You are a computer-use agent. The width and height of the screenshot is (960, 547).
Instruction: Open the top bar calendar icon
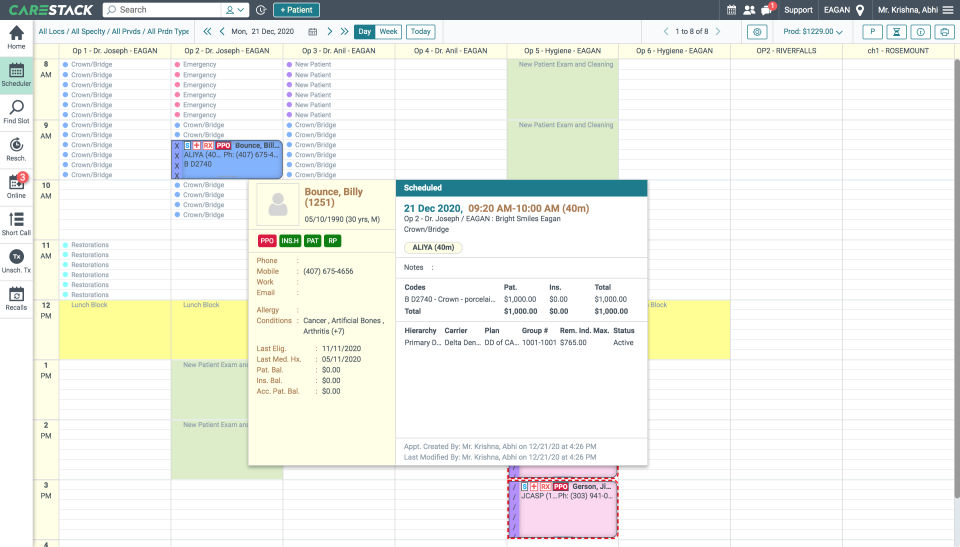pyautogui.click(x=731, y=10)
